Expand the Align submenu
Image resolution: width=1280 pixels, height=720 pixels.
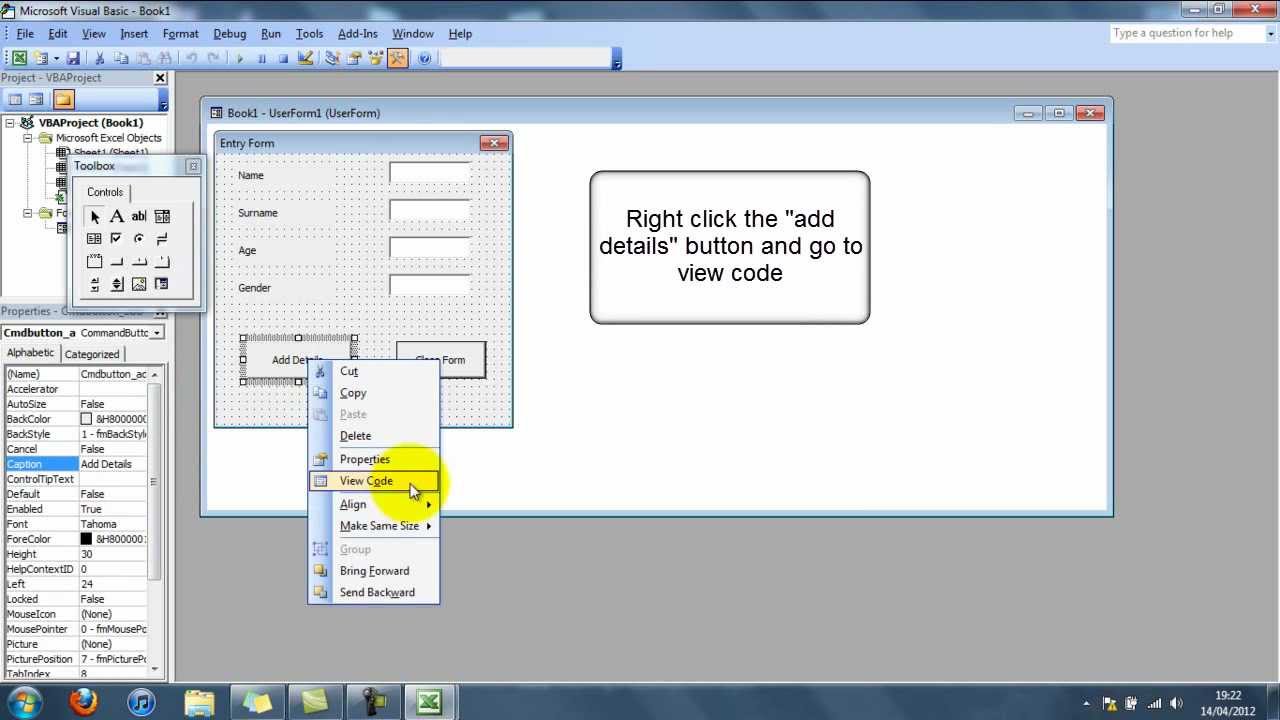[x=374, y=504]
